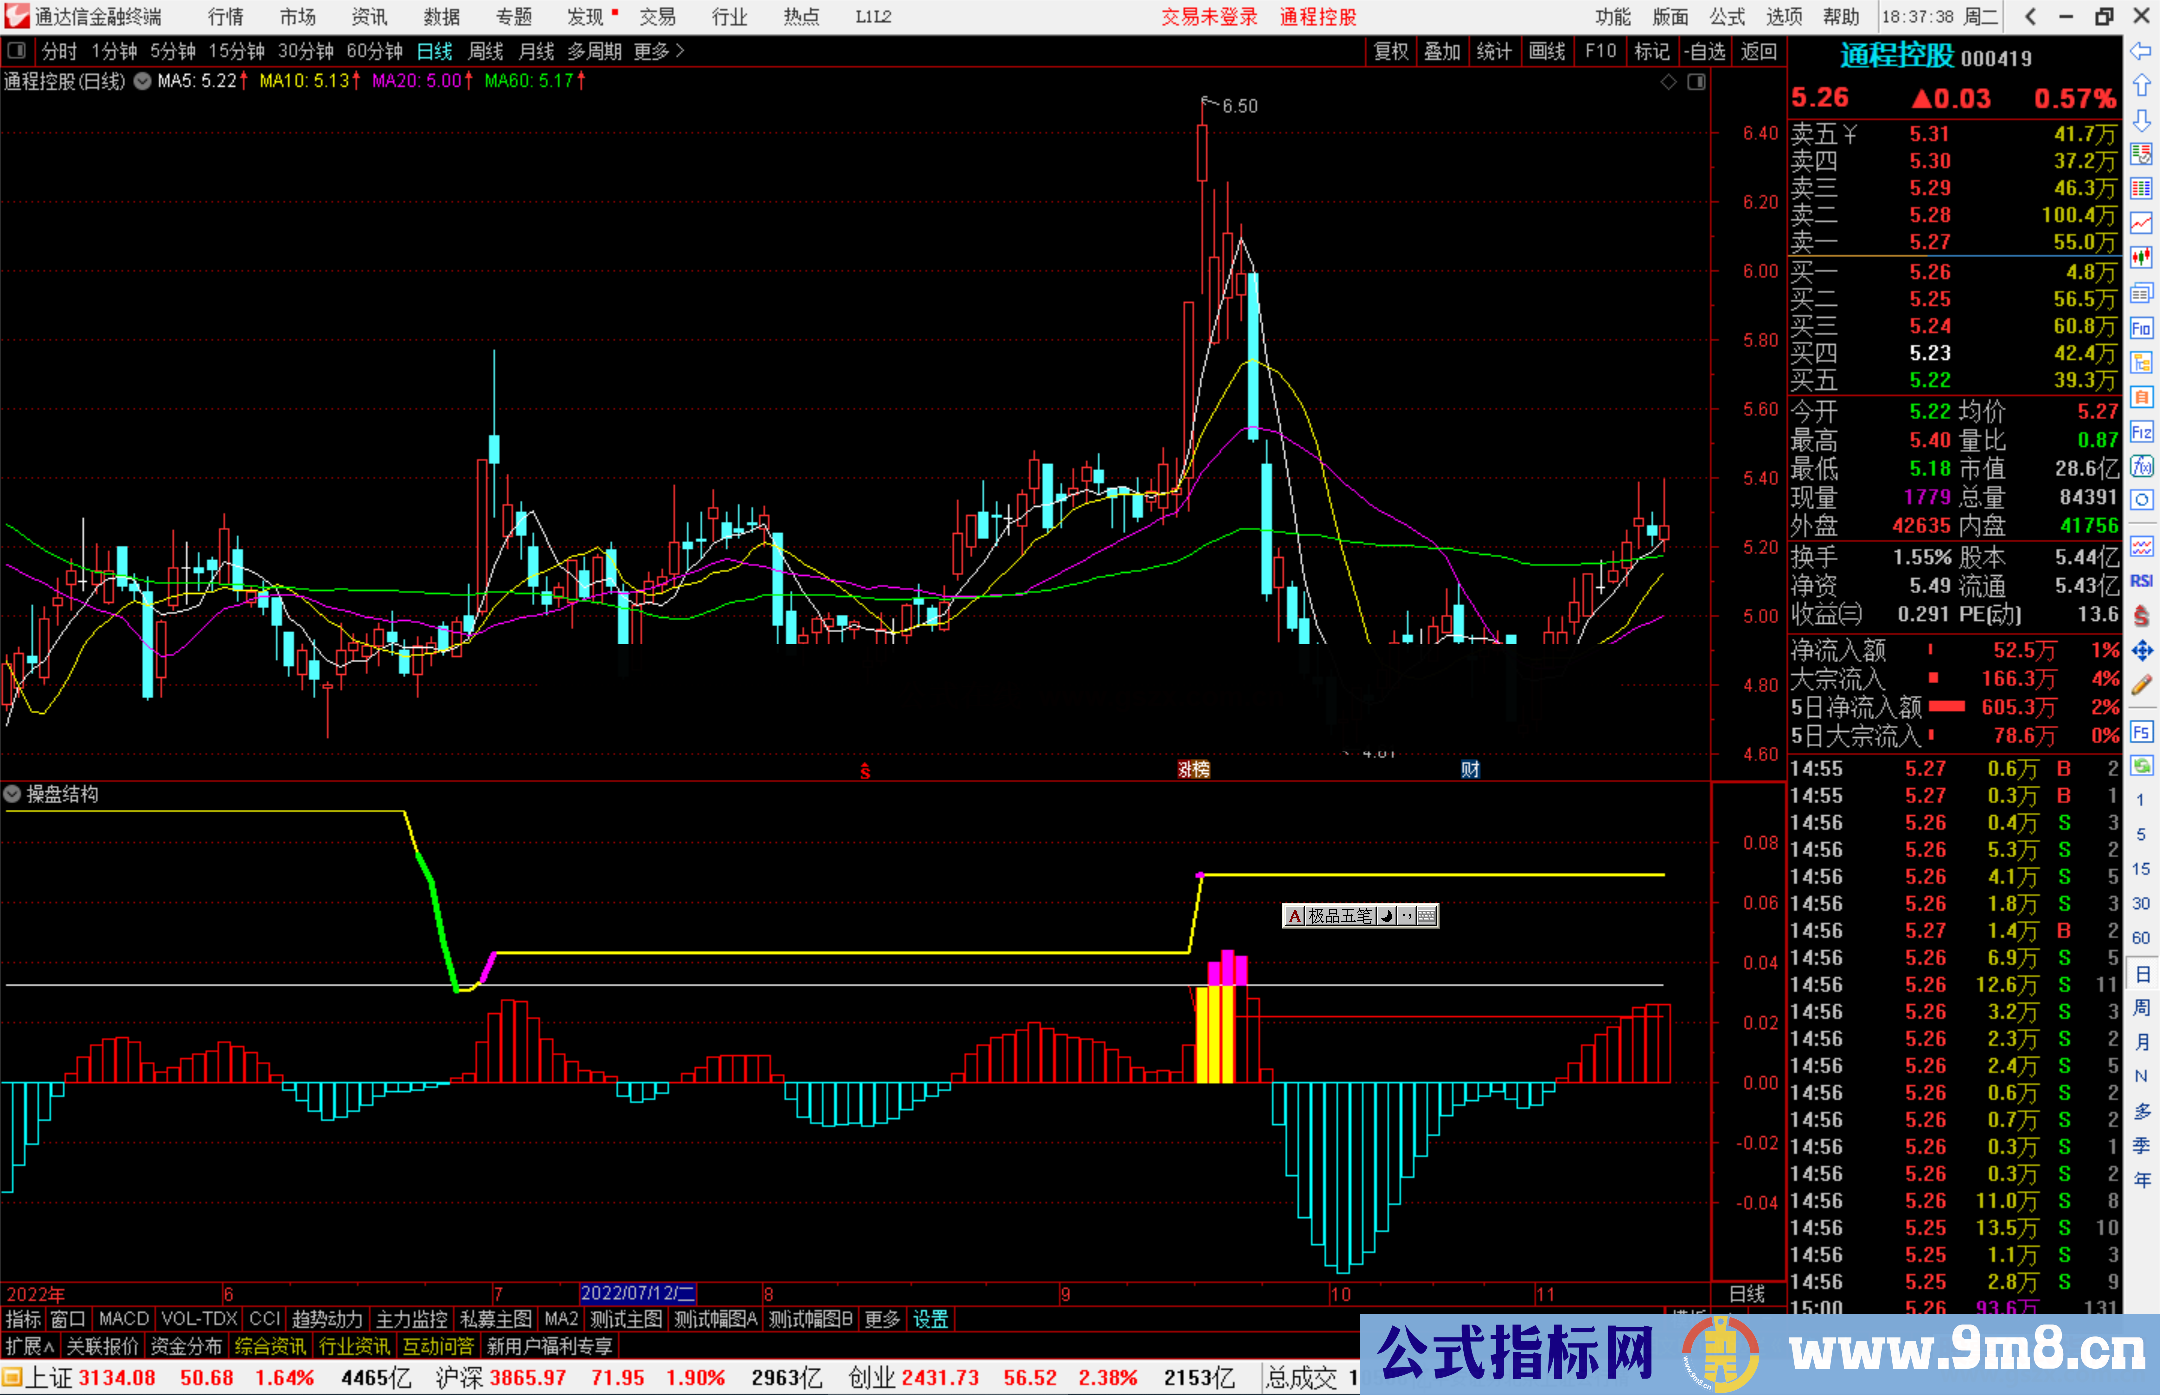This screenshot has width=2160, height=1395.
Task: Toggle the panel icon left of 分时
Action: pos(17,50)
